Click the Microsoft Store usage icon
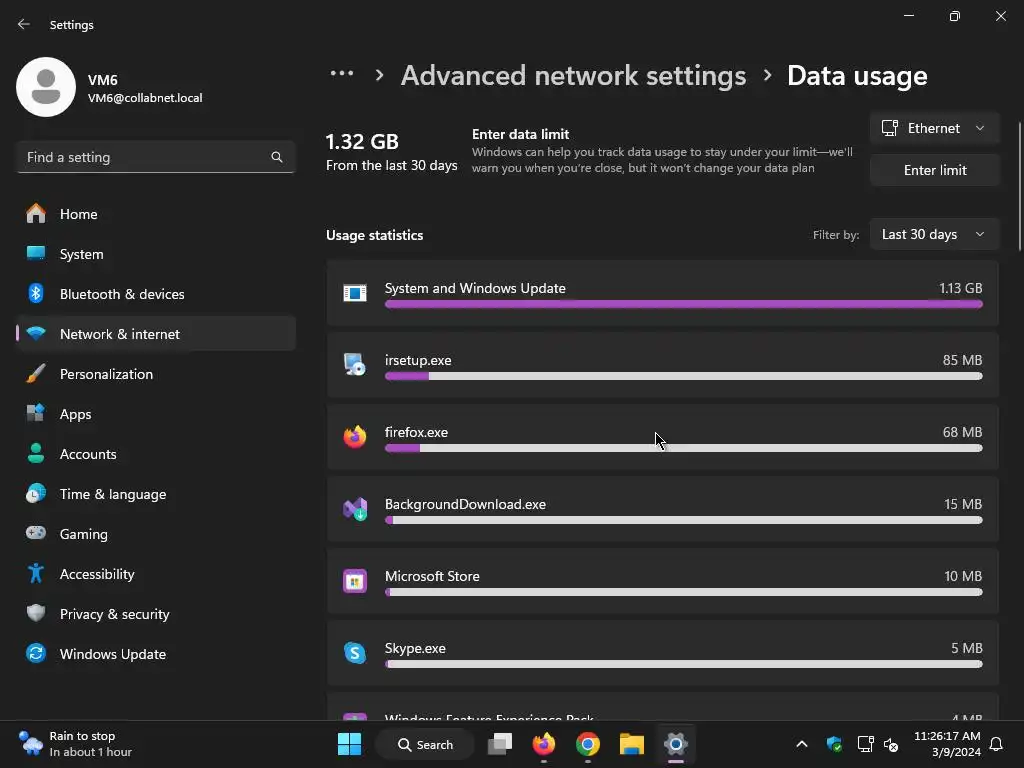 point(355,581)
